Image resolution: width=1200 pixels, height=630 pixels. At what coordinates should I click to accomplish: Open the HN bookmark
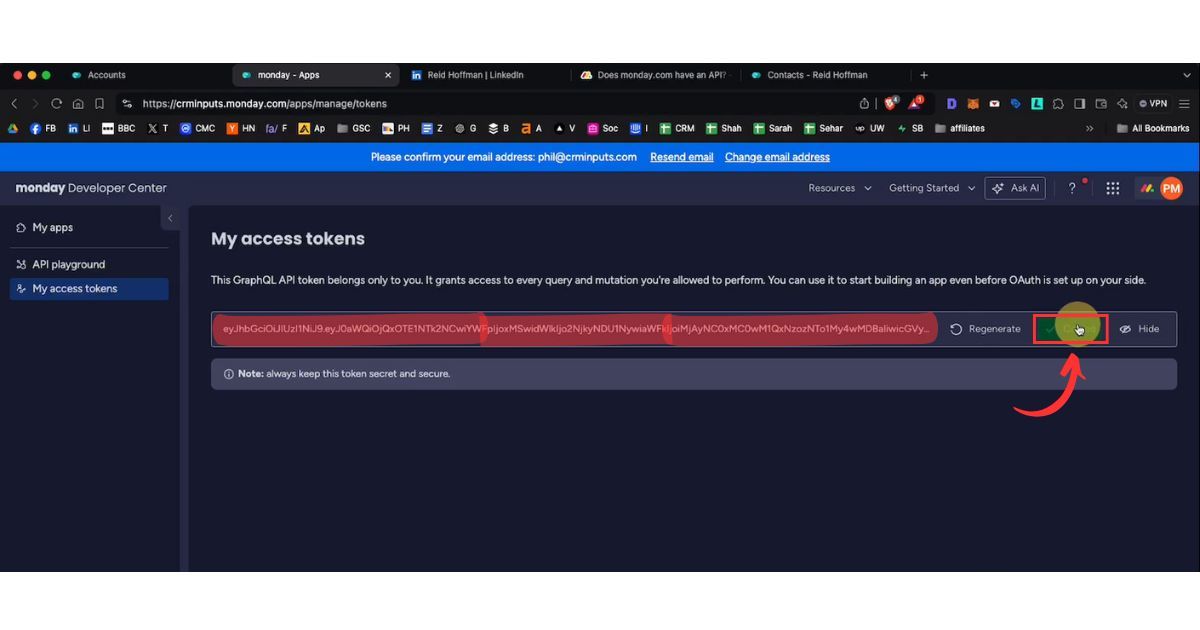(x=241, y=128)
